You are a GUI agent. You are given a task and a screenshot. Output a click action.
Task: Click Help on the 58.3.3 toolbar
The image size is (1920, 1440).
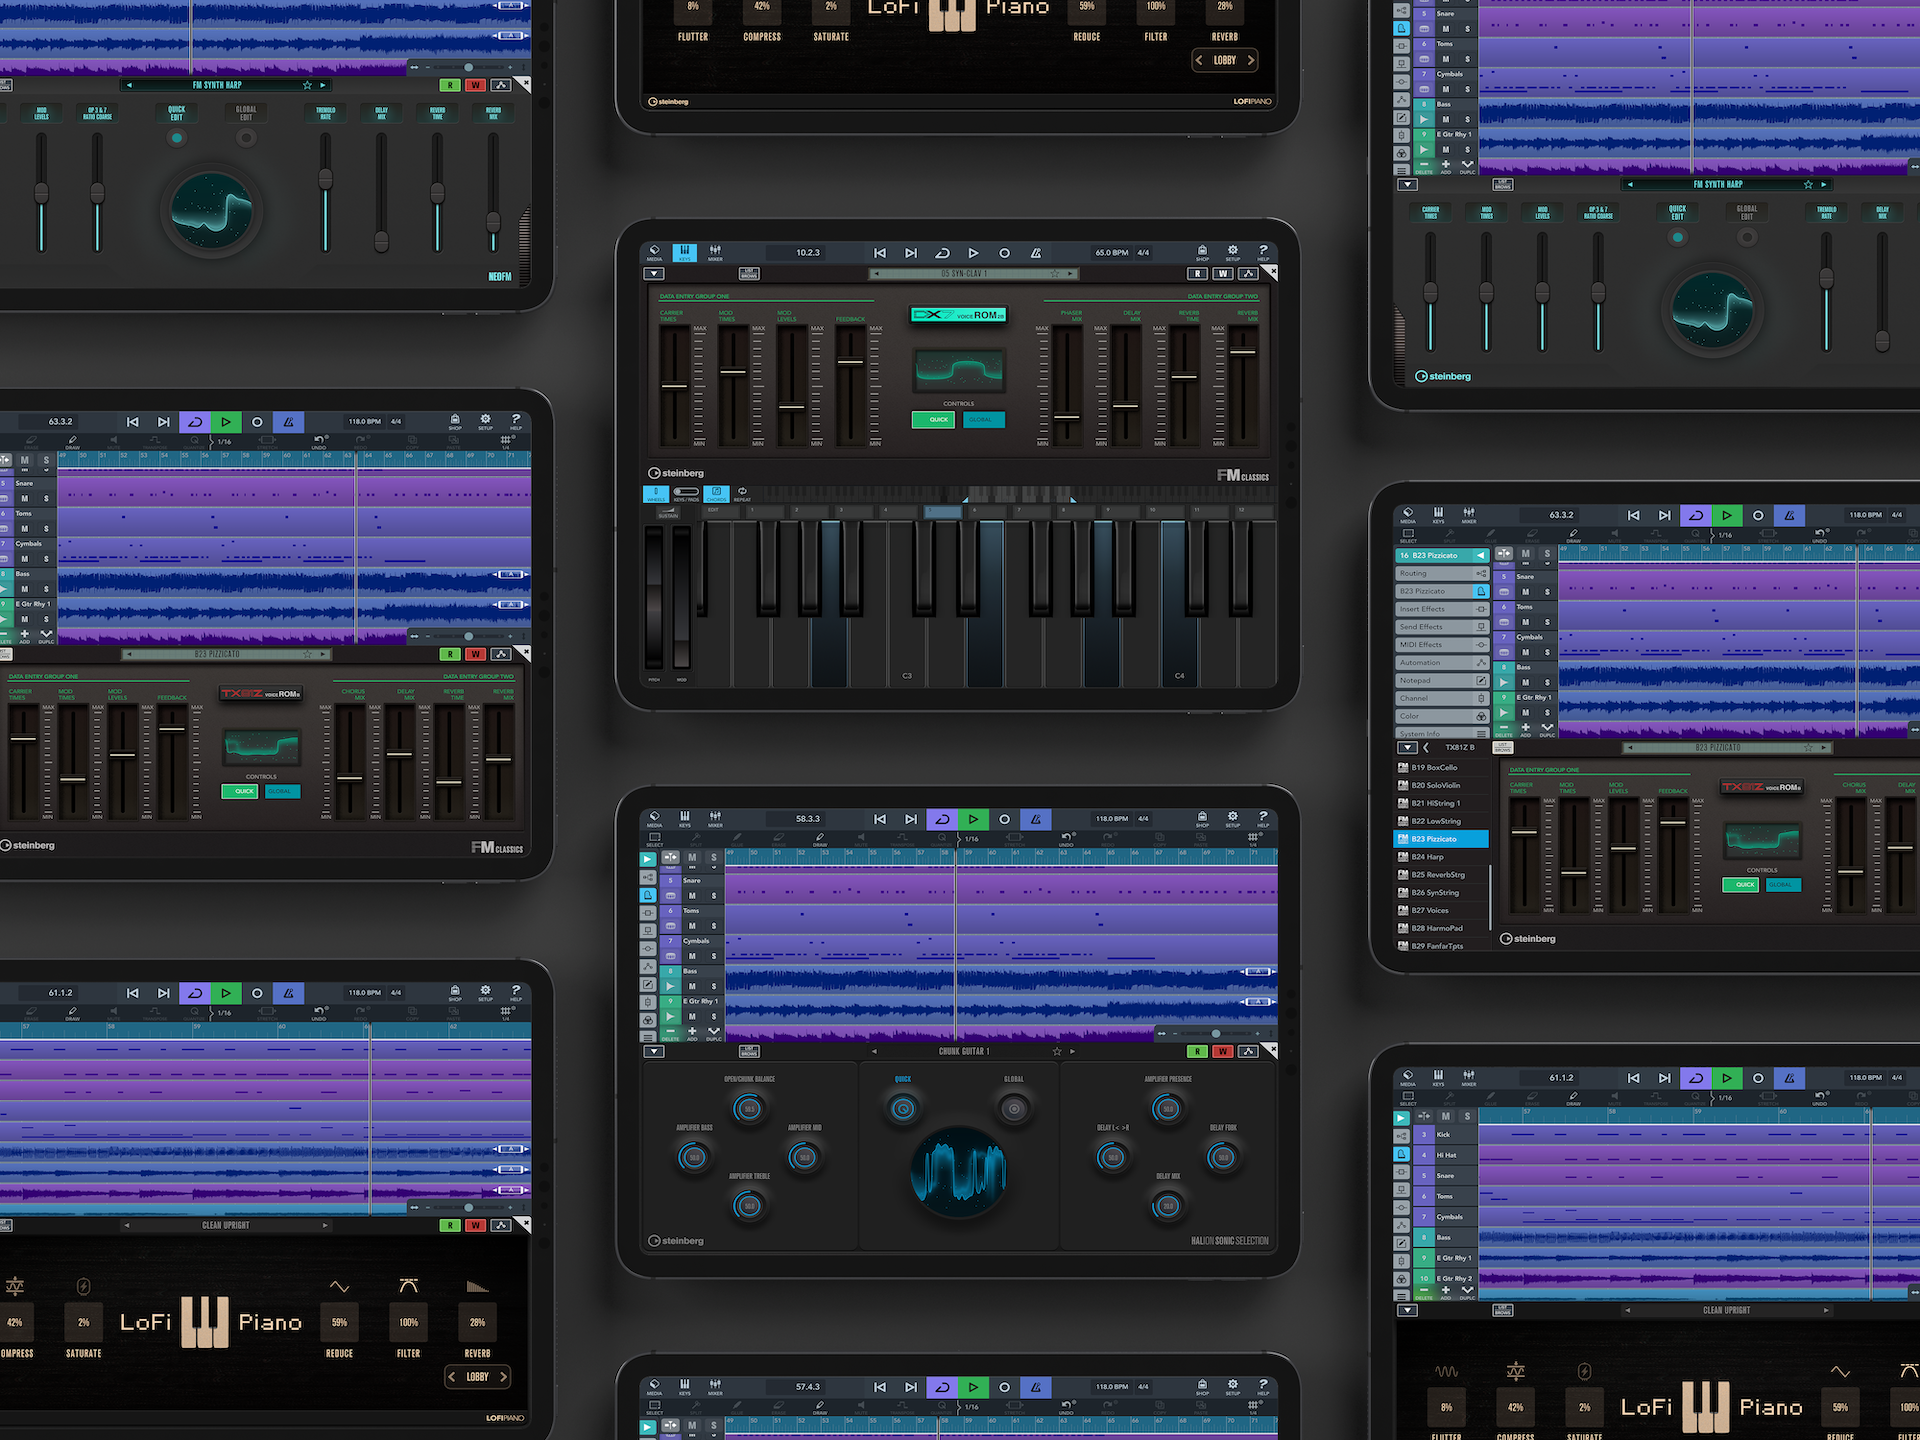point(1263,818)
